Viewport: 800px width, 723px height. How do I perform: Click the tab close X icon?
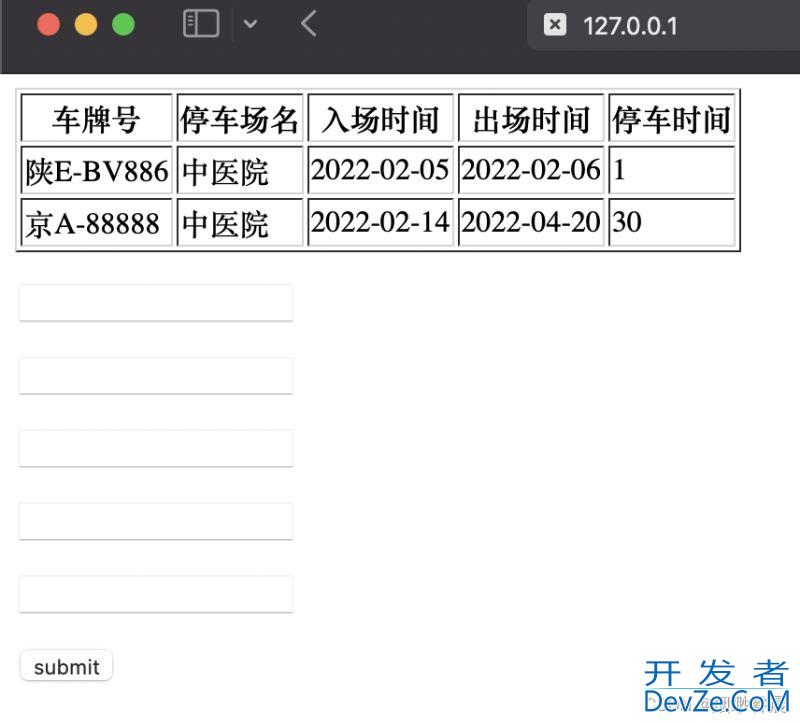tap(555, 24)
